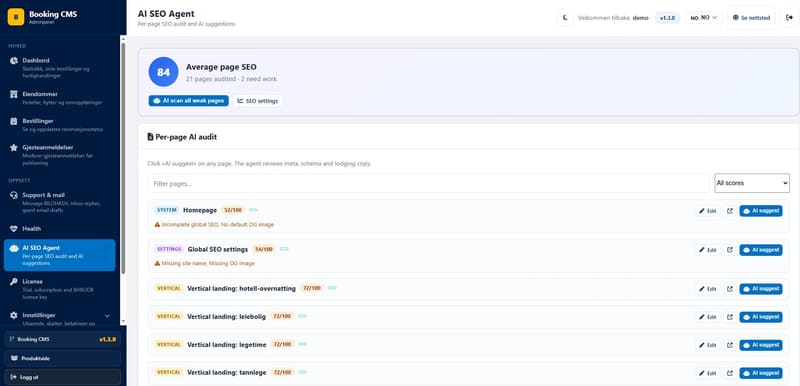Click Edit on the legetime row
Image resolution: width=800 pixels, height=386 pixels.
708,345
